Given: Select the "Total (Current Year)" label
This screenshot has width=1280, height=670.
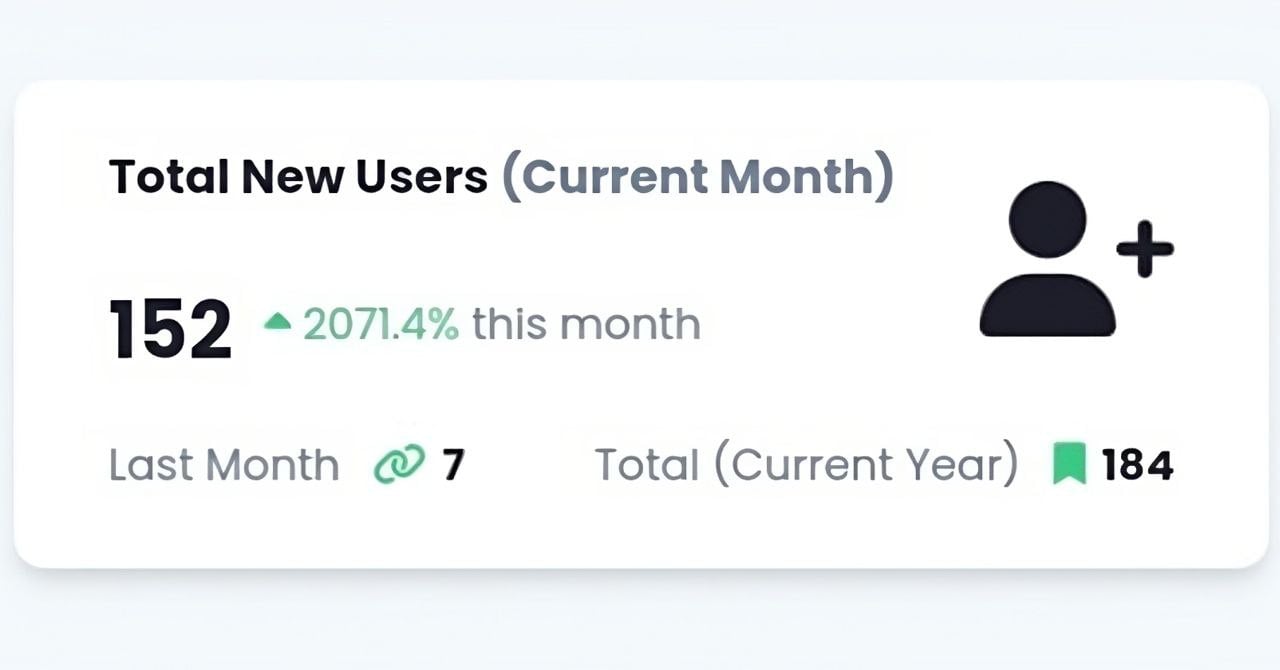Looking at the screenshot, I should click(x=807, y=466).
